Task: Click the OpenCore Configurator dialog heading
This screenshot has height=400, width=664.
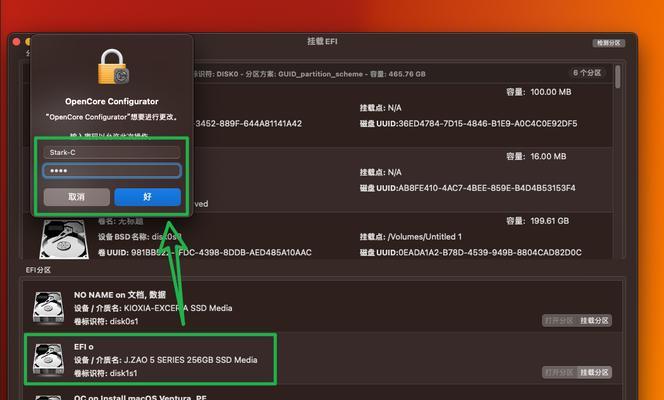Action: 112,102
